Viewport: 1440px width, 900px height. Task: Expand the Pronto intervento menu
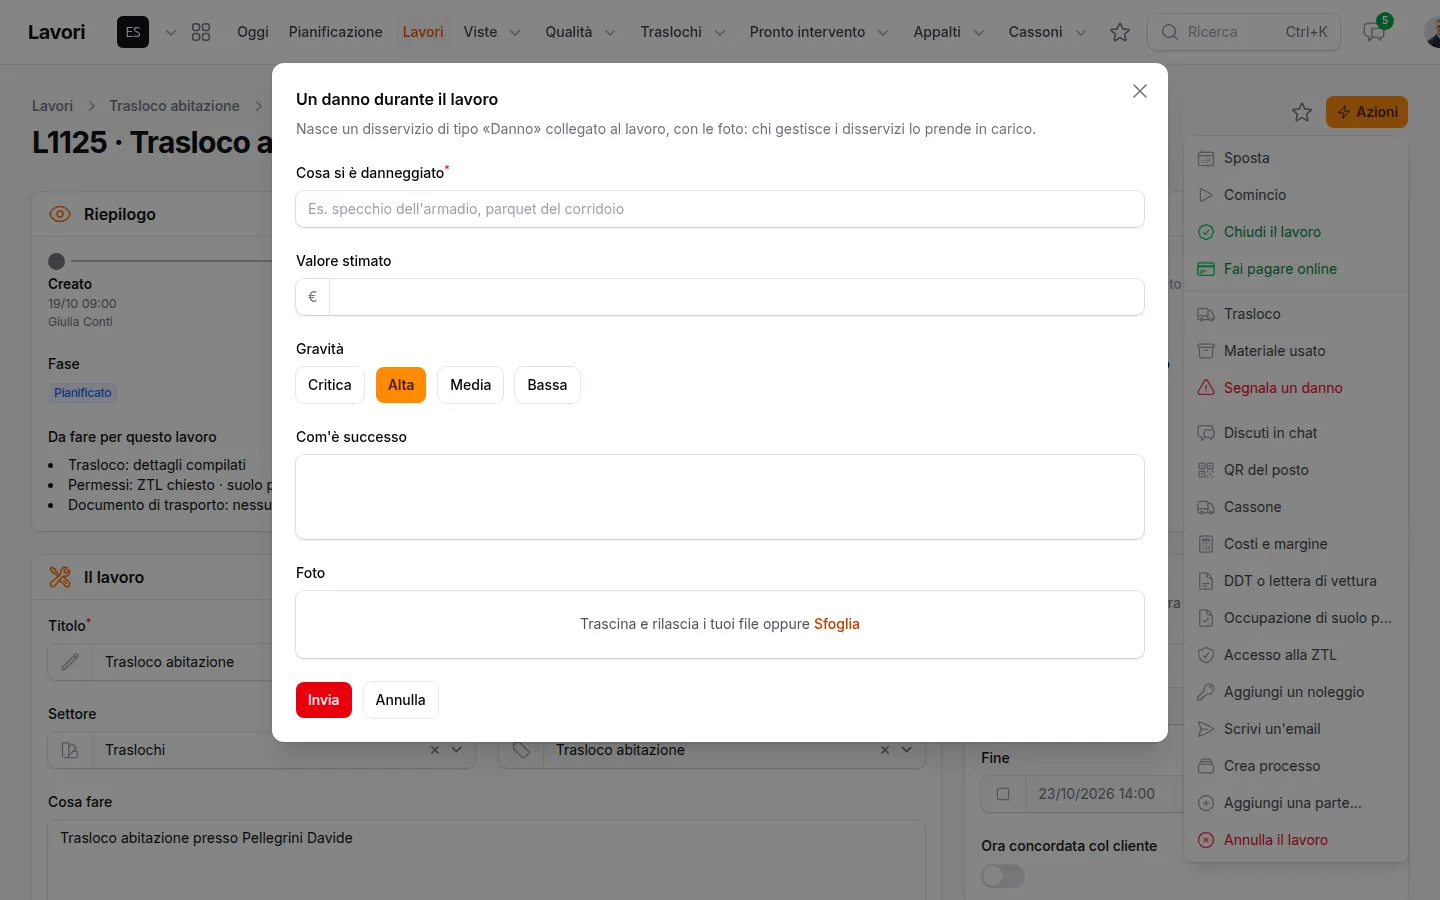[819, 32]
